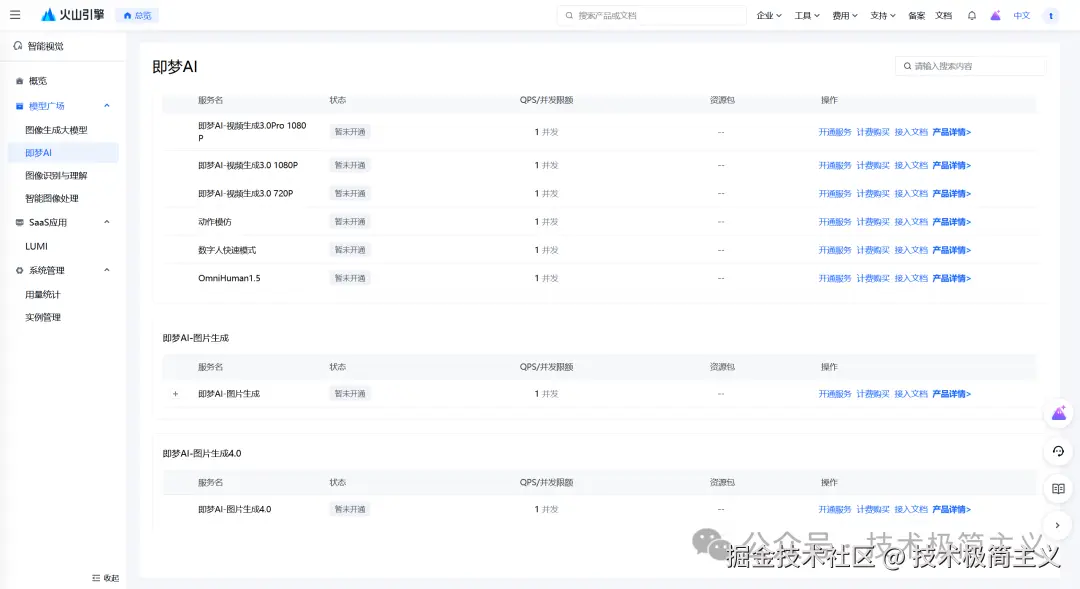Click 接入文档 for 动作模仿
The height and width of the screenshot is (589, 1080).
pyautogui.click(x=911, y=222)
